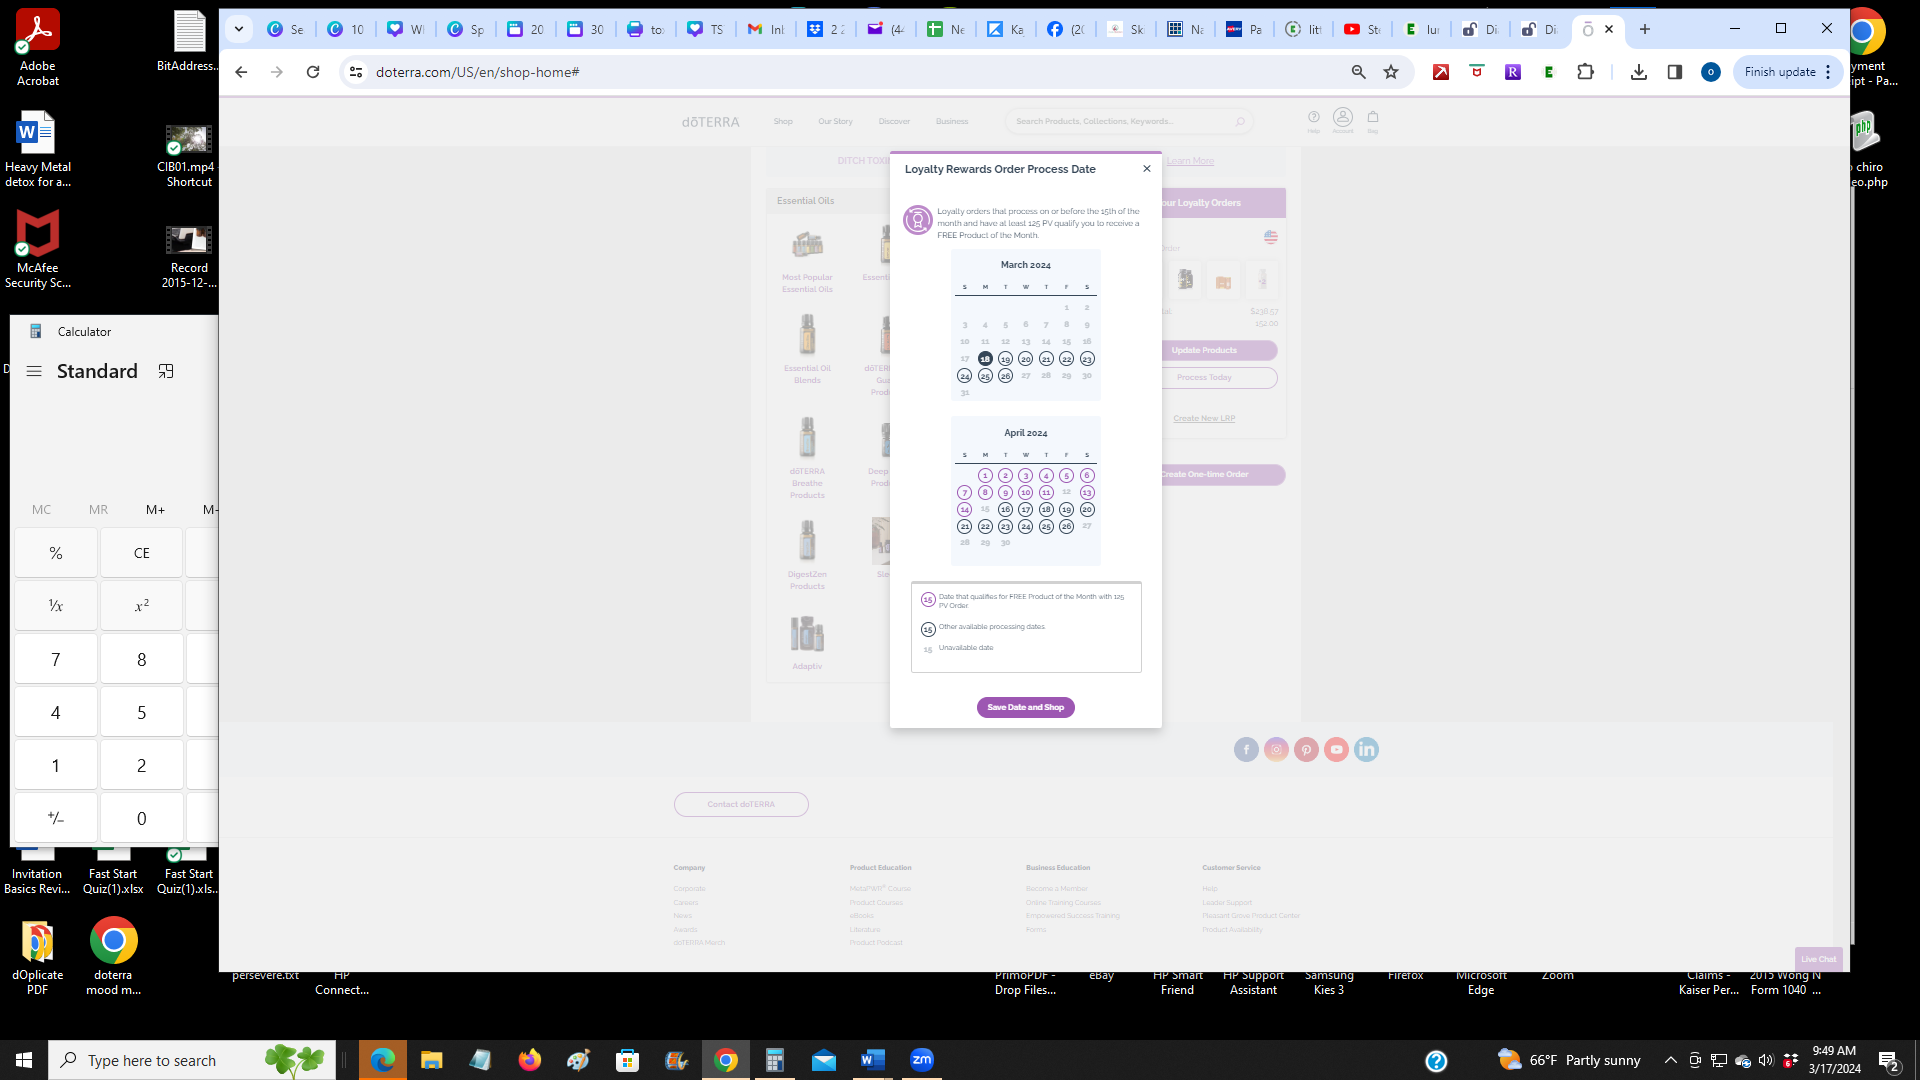
Task: Click the doTERRA product search field
Action: click(1128, 122)
